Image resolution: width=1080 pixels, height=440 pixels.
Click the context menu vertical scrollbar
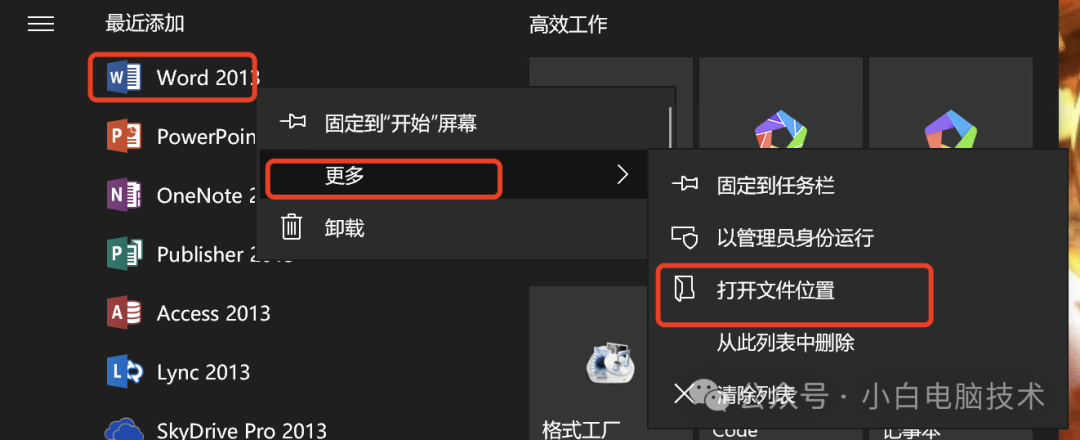(x=670, y=127)
